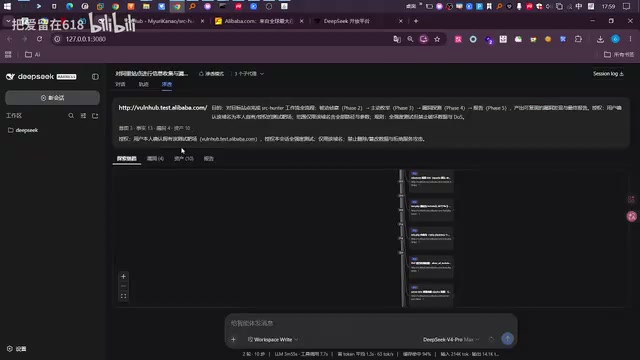Select the exploration graph sub-tab
Image resolution: width=640 pixels, height=360 pixels.
pyautogui.click(x=127, y=159)
